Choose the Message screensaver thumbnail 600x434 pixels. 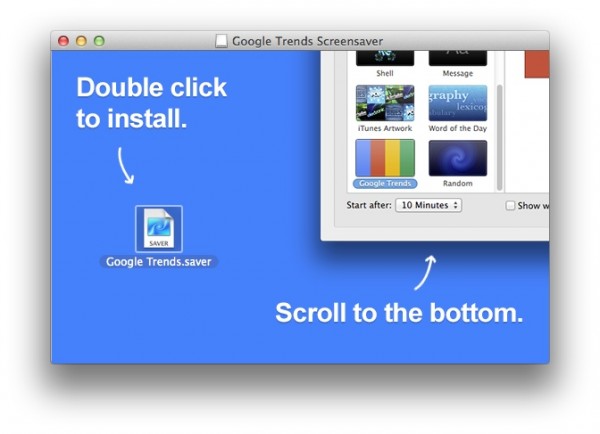coord(458,59)
